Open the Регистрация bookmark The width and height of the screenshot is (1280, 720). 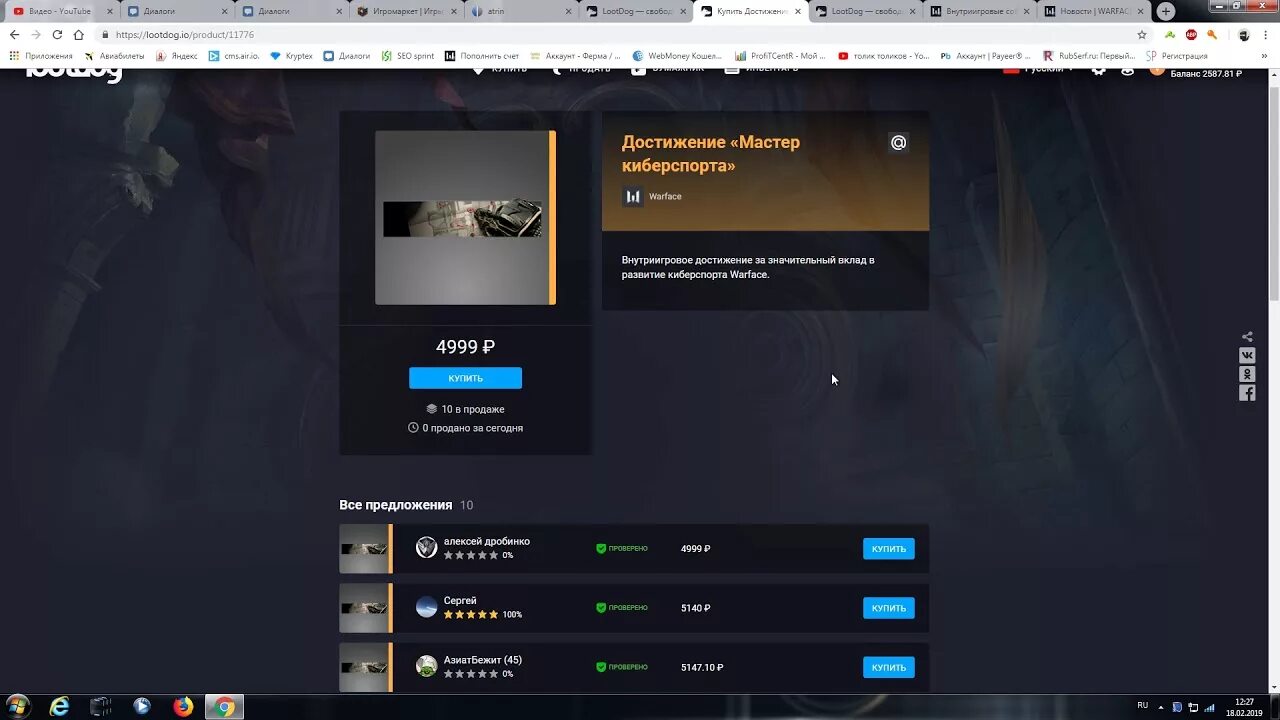1177,56
